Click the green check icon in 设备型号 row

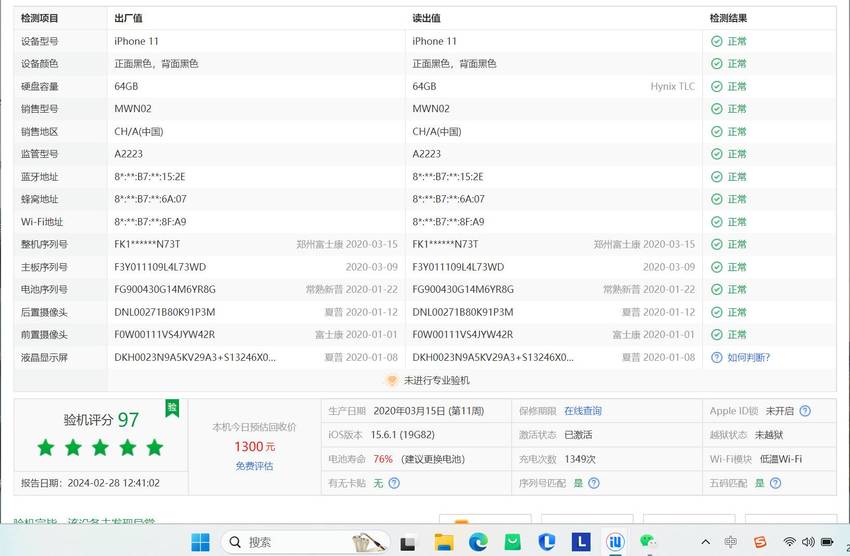pos(717,41)
